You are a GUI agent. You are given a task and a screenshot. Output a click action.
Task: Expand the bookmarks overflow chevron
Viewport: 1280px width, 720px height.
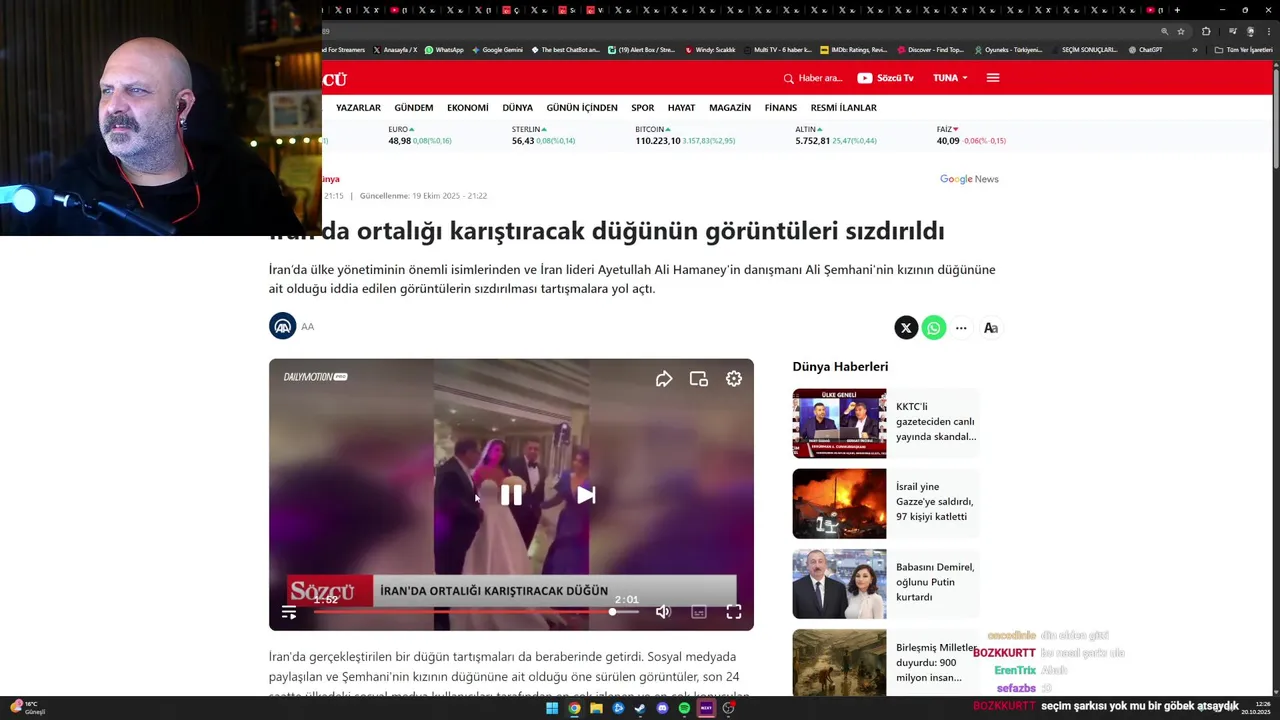pos(1194,49)
